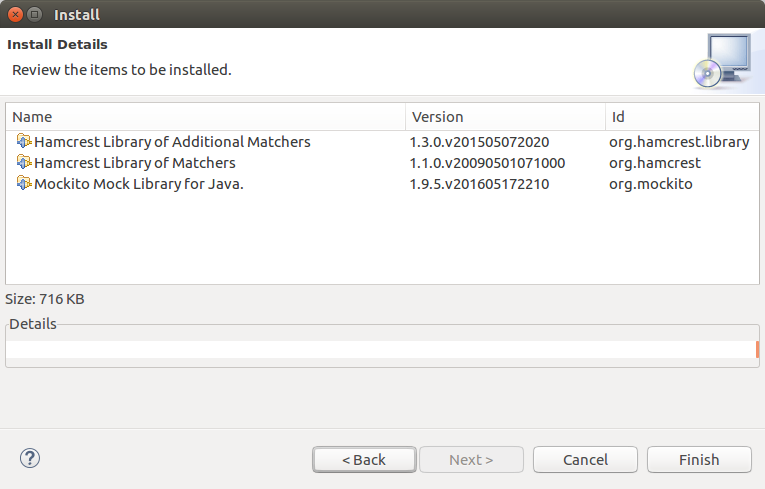Cancel the installation
This screenshot has height=489, width=765.
tap(585, 460)
